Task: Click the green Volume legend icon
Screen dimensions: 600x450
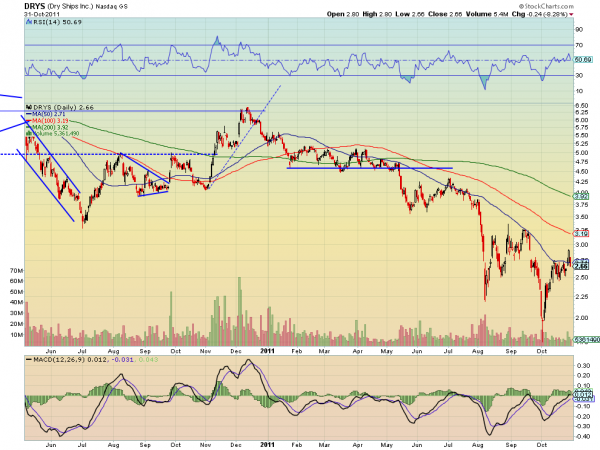Action: tap(29, 133)
